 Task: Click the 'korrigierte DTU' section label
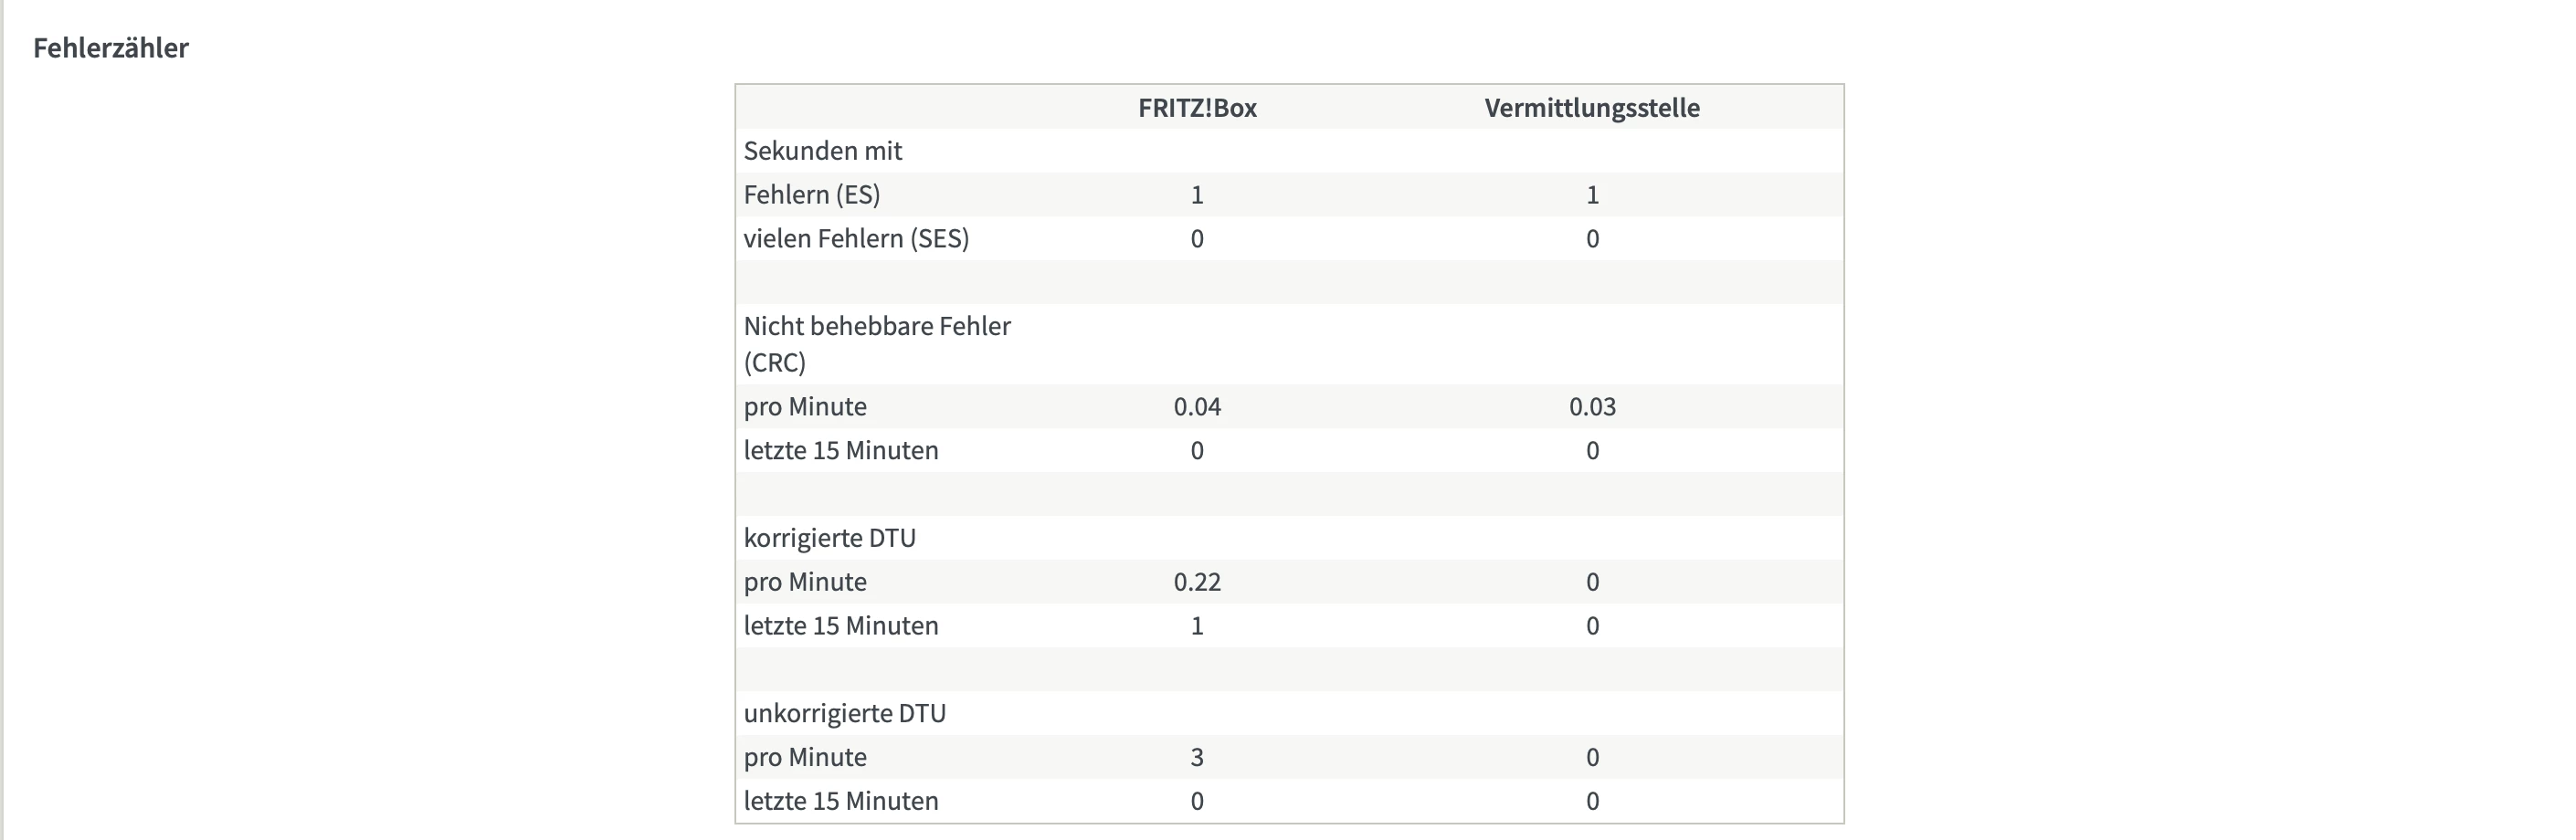tap(829, 538)
